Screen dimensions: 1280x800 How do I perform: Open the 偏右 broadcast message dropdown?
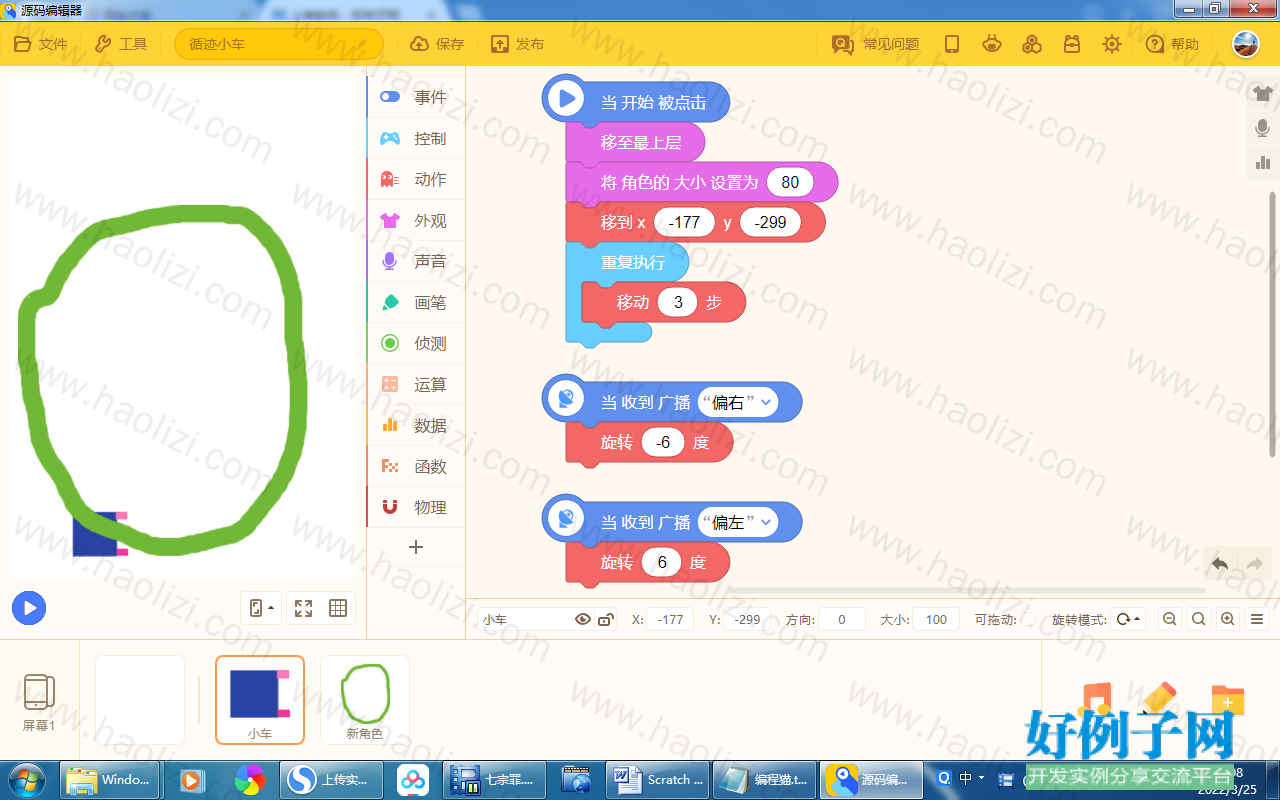(x=738, y=402)
